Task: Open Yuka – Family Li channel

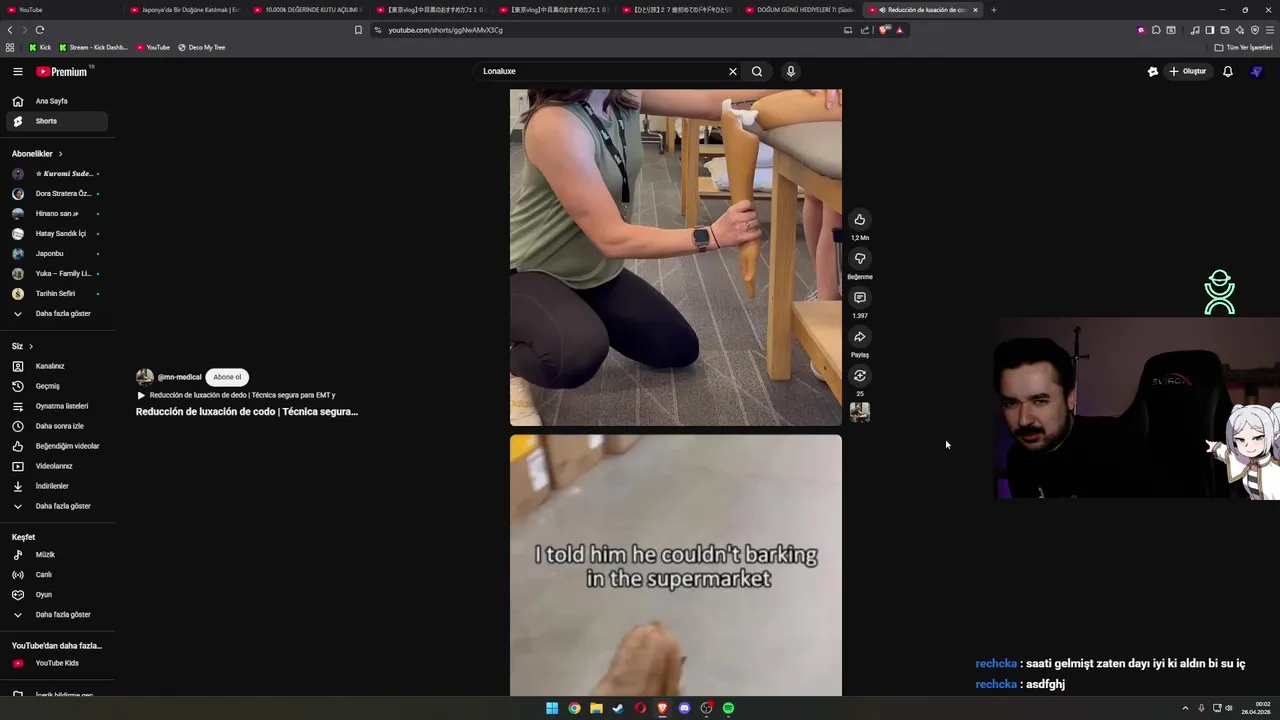Action: point(56,274)
